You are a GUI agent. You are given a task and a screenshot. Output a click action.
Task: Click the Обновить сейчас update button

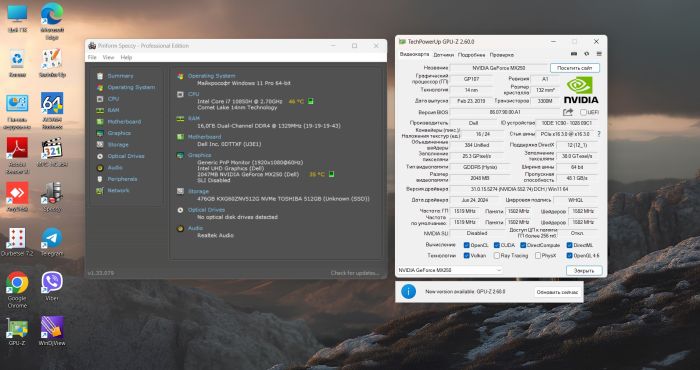tap(558, 292)
